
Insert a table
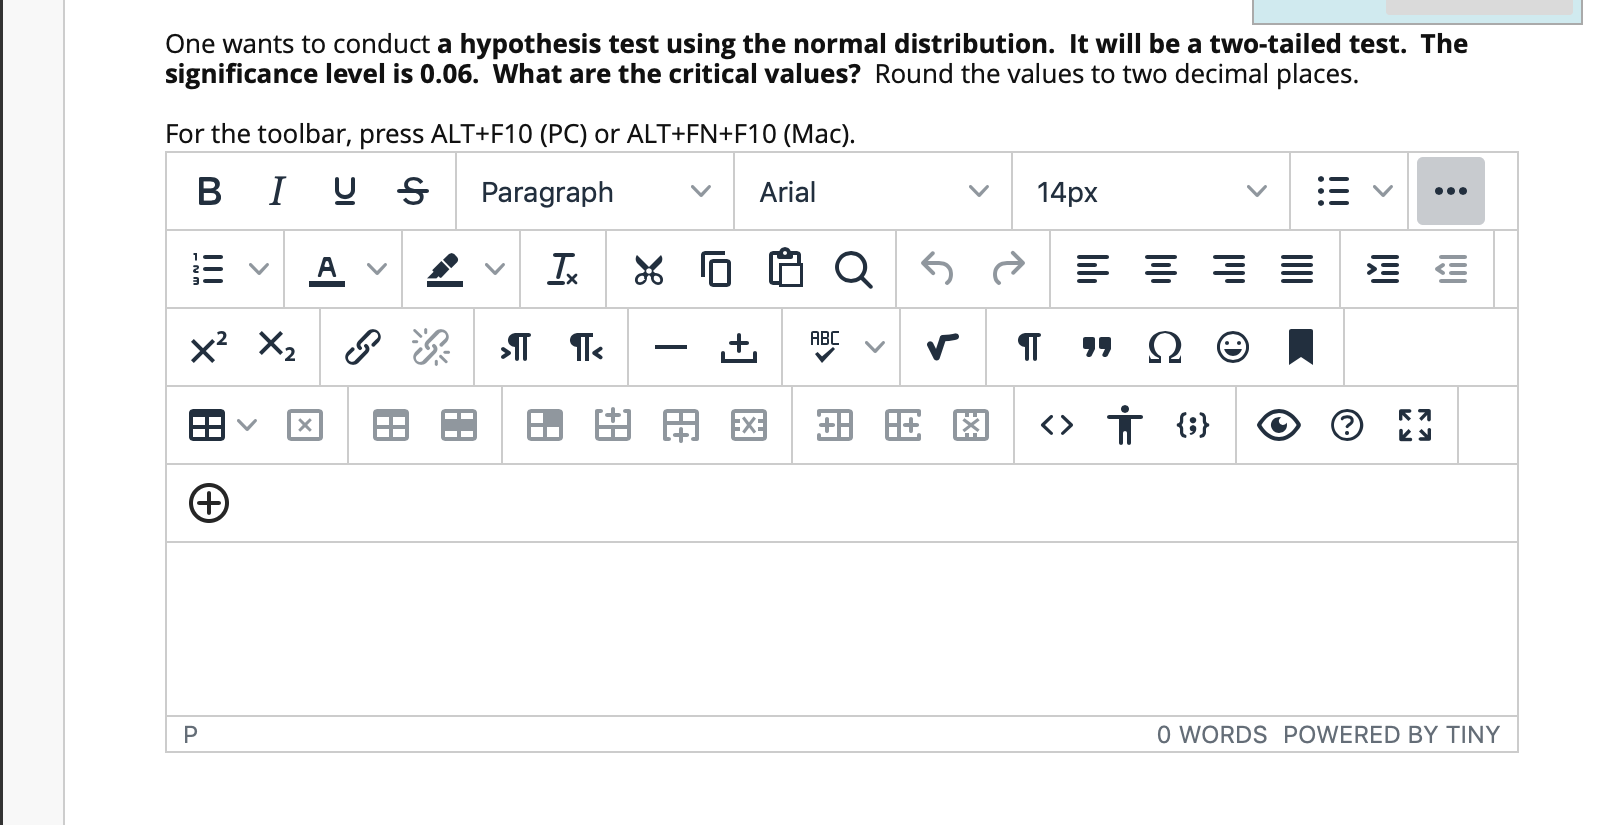tap(207, 425)
